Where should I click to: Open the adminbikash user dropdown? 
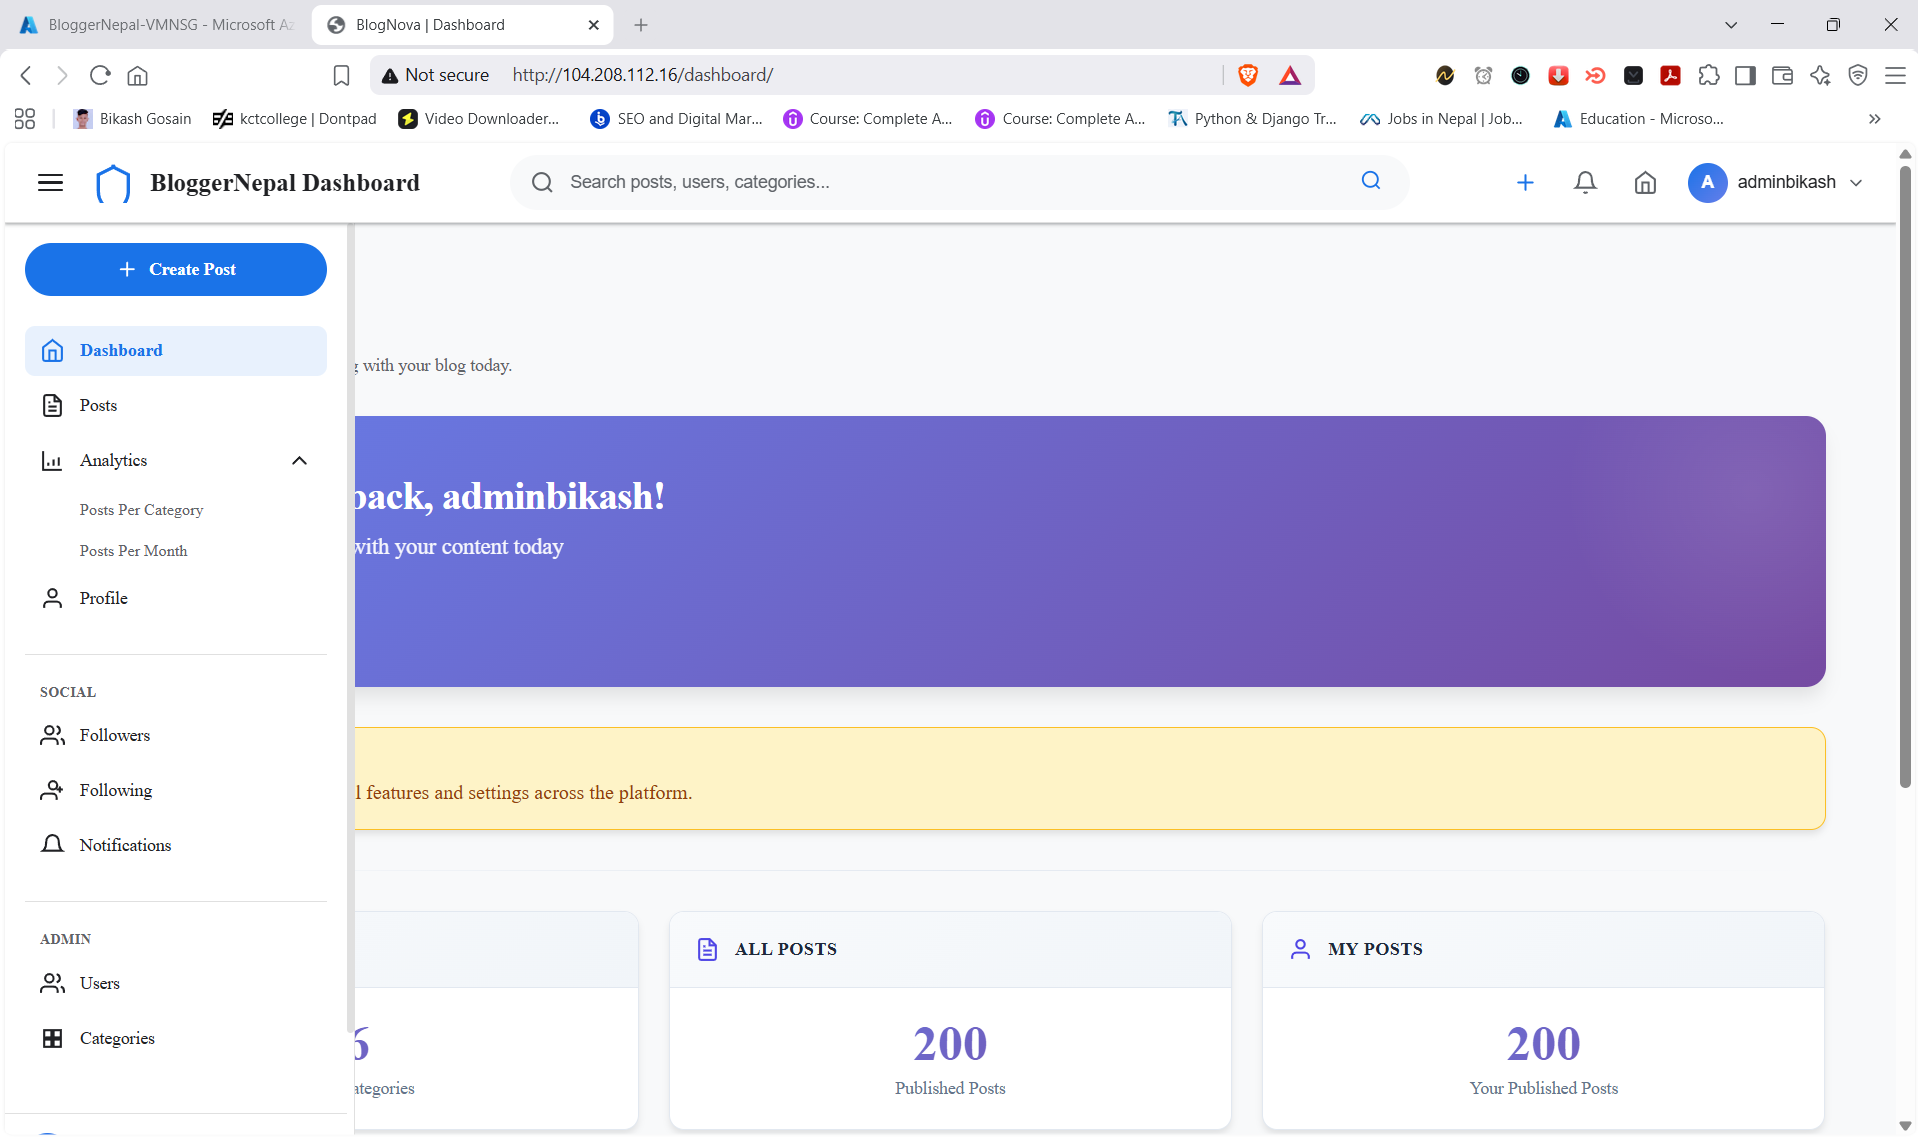tap(1776, 182)
